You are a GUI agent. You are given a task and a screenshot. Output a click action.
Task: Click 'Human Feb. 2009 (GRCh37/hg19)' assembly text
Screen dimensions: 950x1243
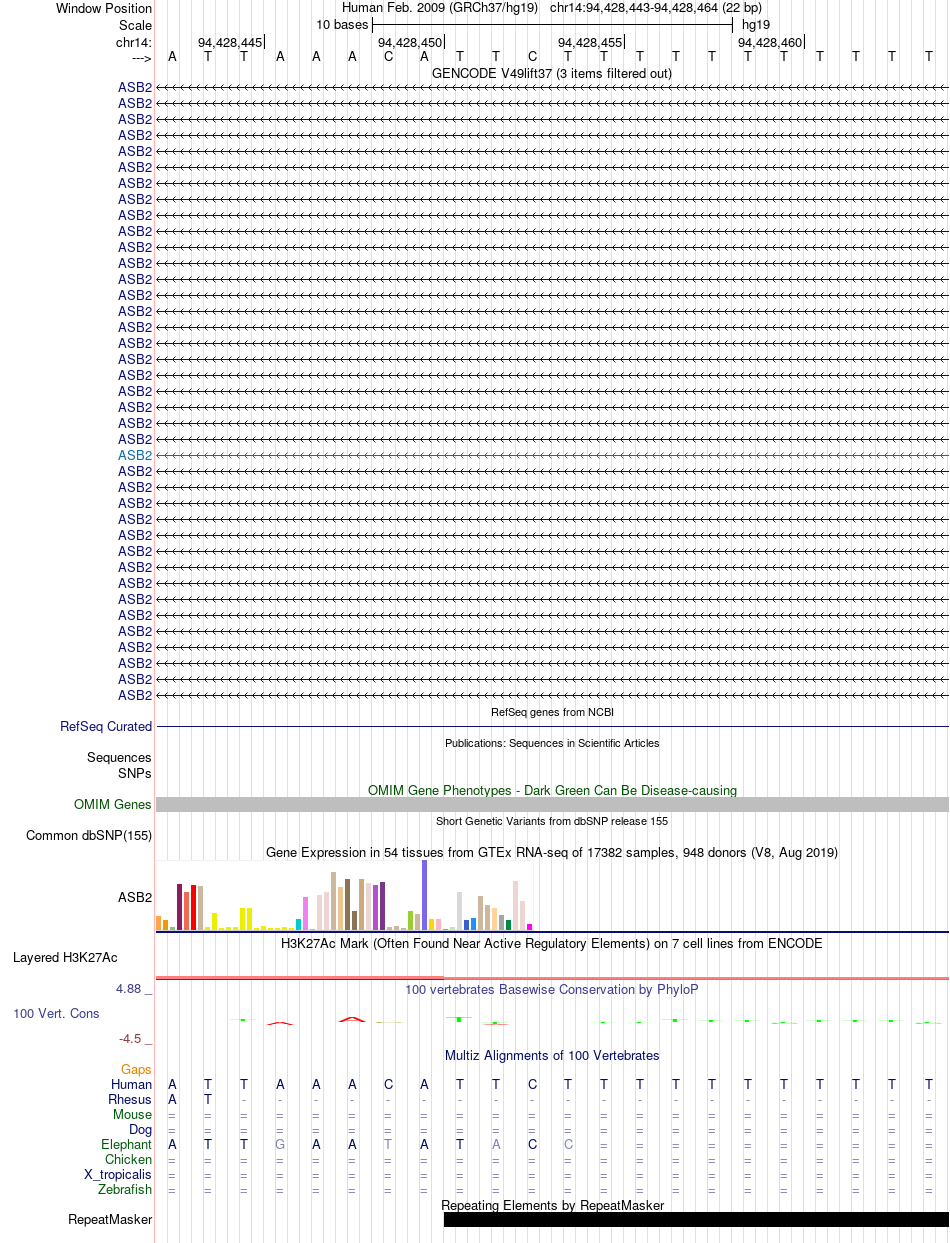click(440, 8)
